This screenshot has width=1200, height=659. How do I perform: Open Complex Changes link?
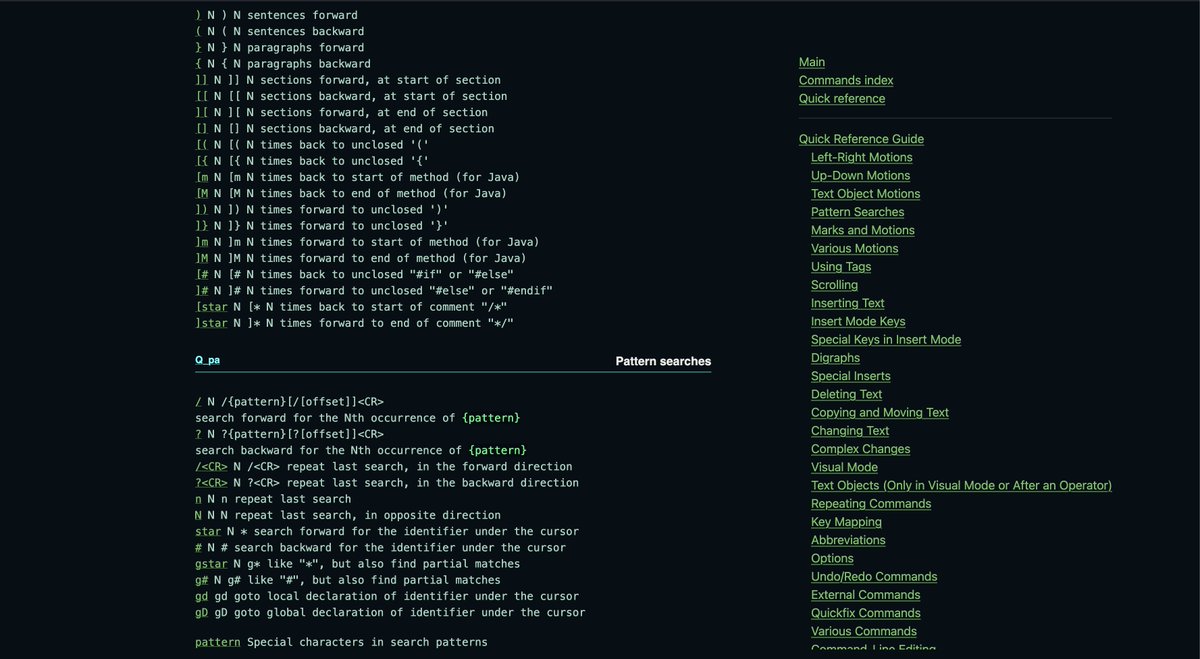(860, 449)
